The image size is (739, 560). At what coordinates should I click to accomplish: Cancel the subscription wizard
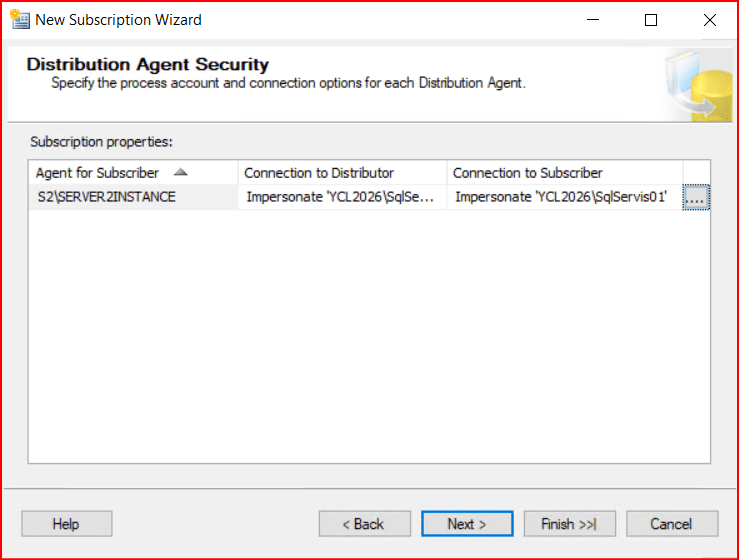point(671,524)
